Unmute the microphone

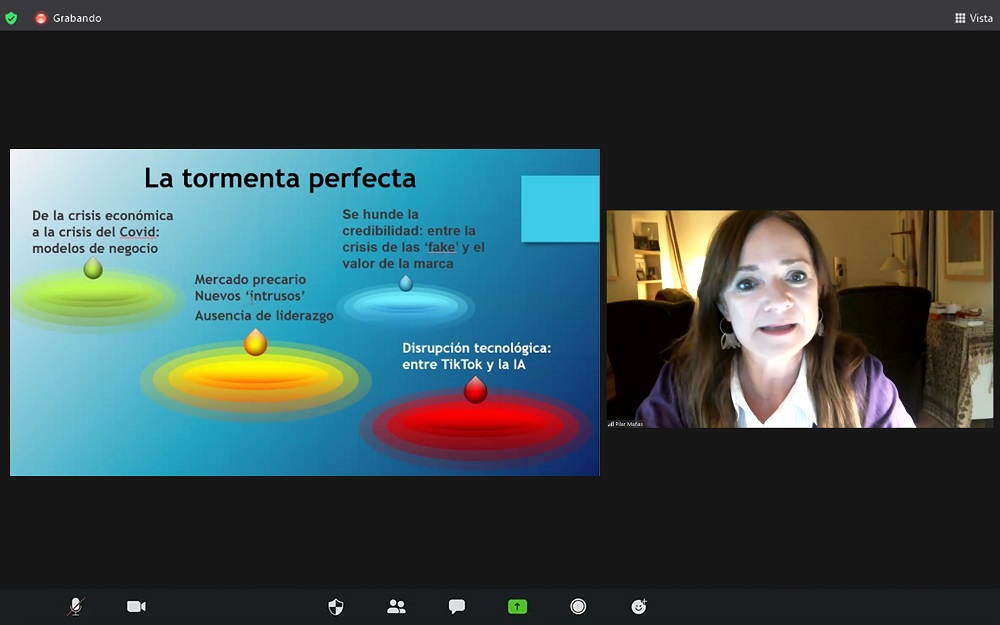pos(75,606)
